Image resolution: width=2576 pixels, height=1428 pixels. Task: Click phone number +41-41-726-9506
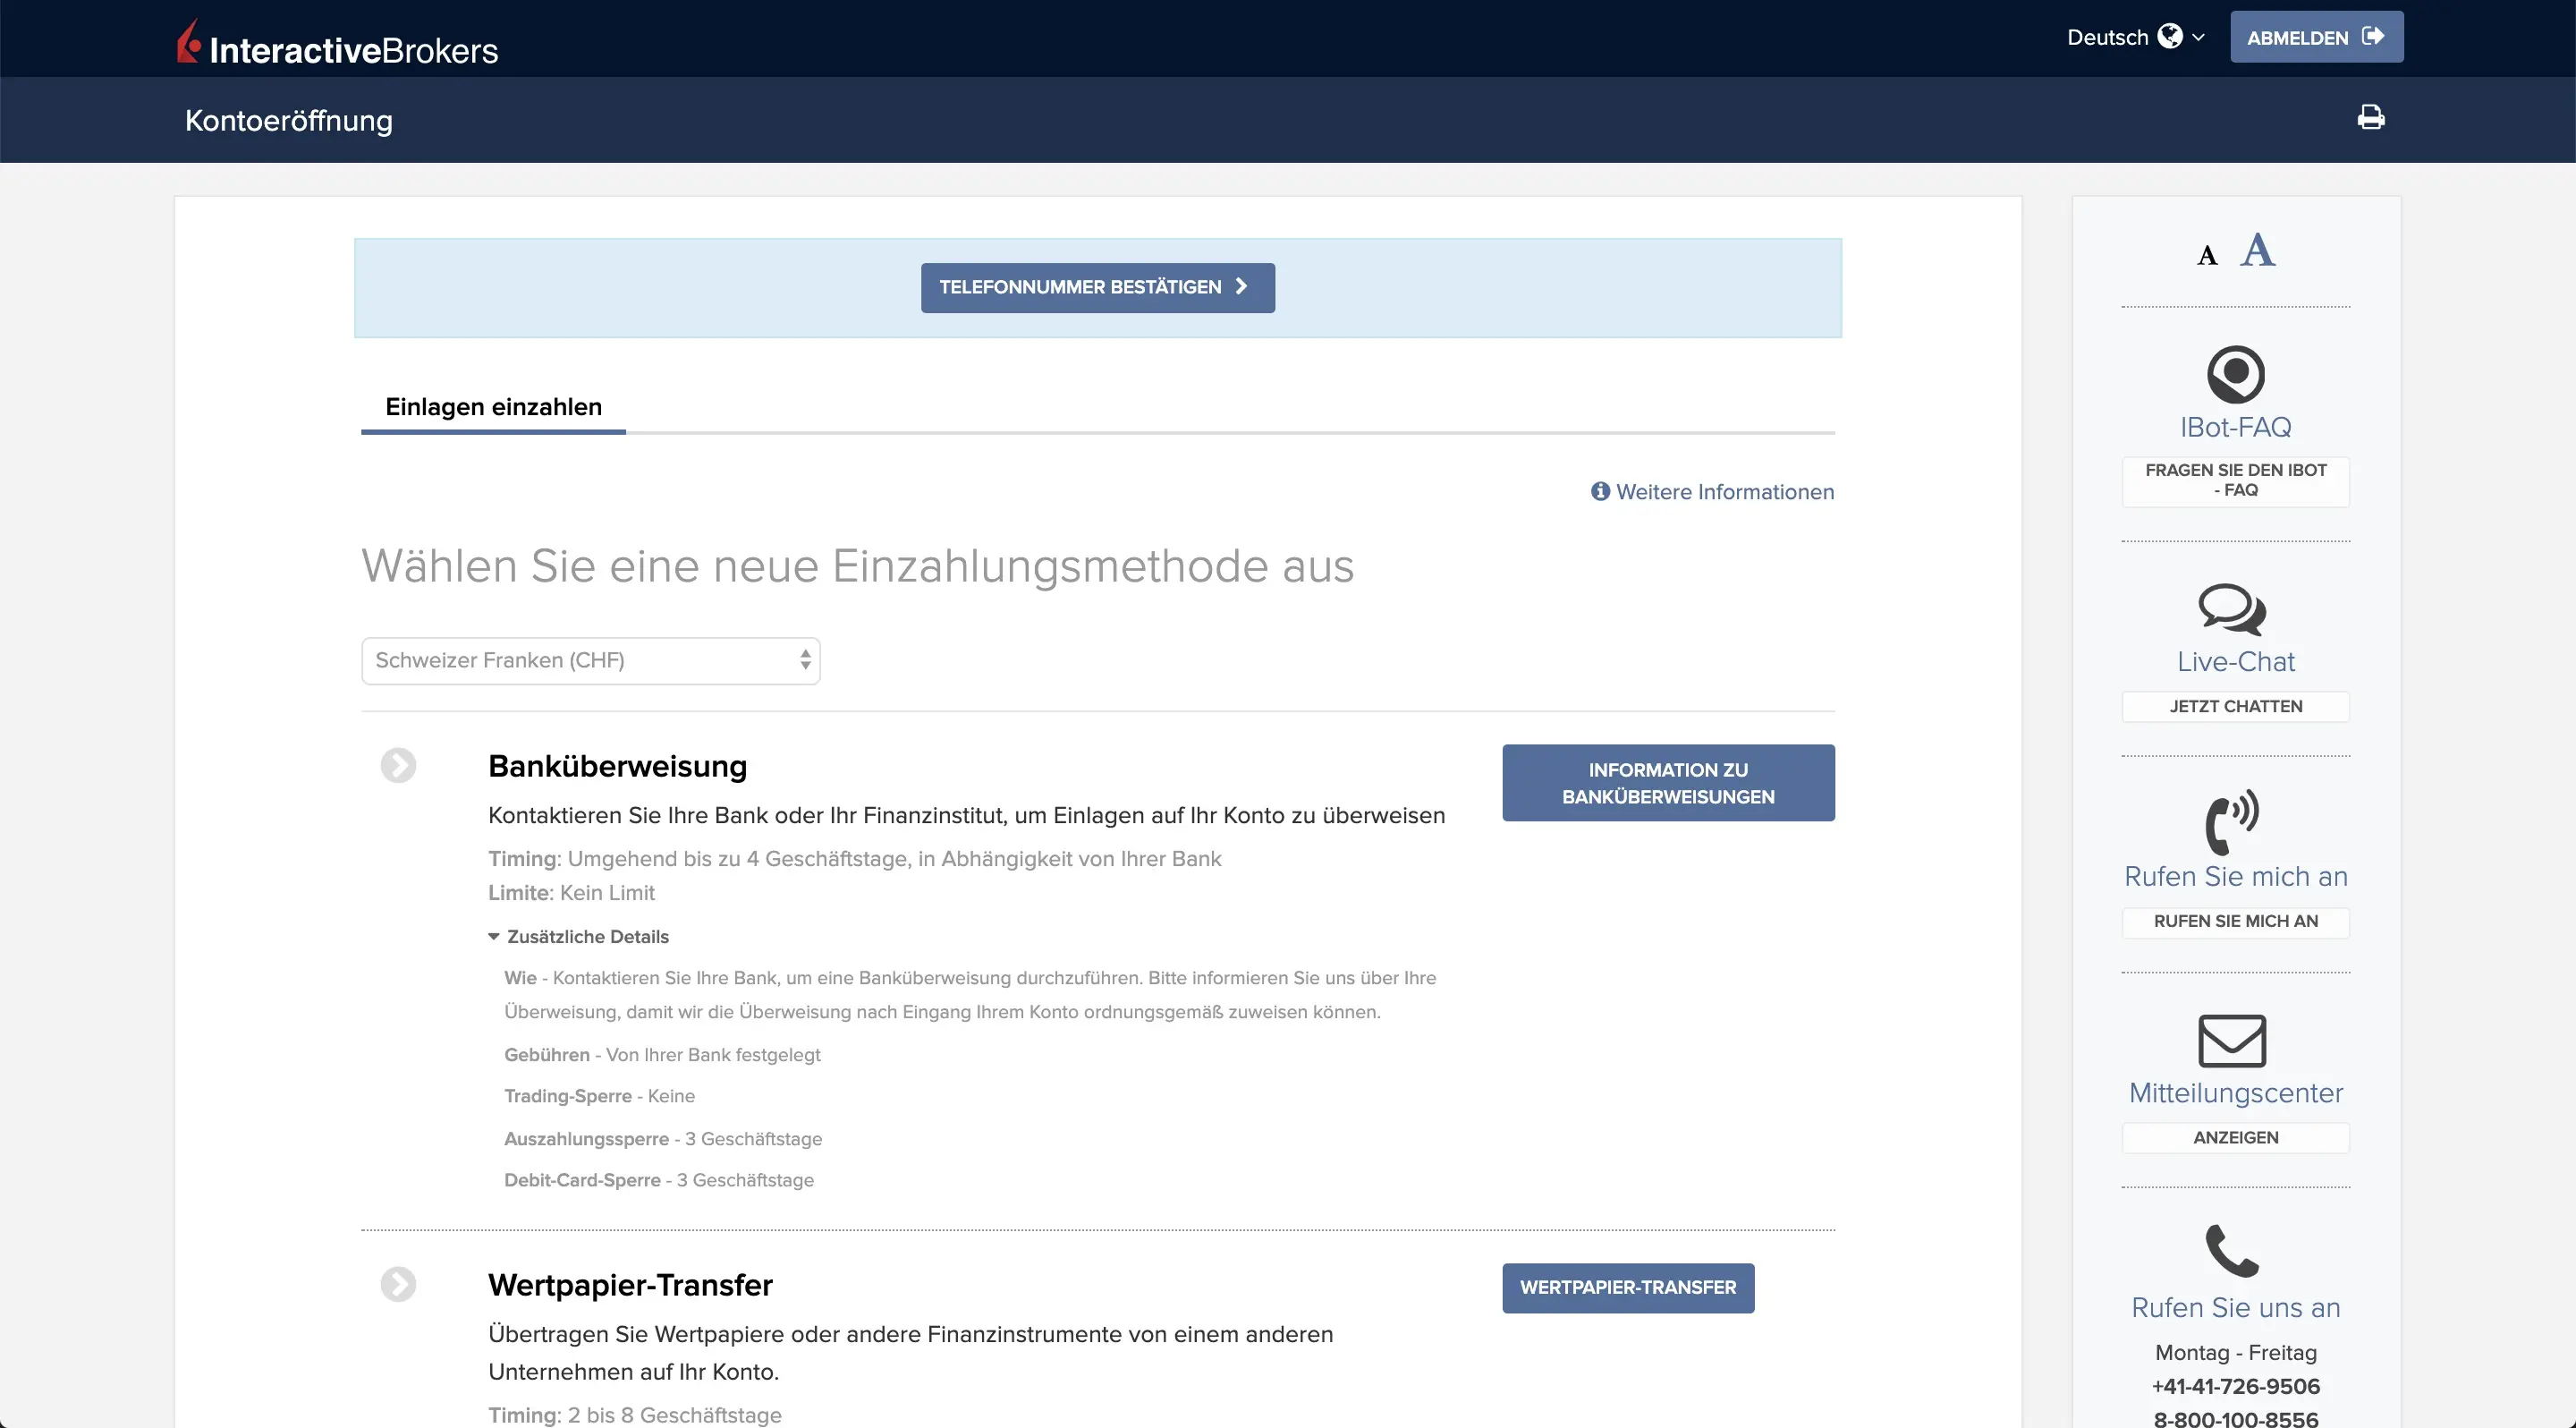tap(2235, 1387)
